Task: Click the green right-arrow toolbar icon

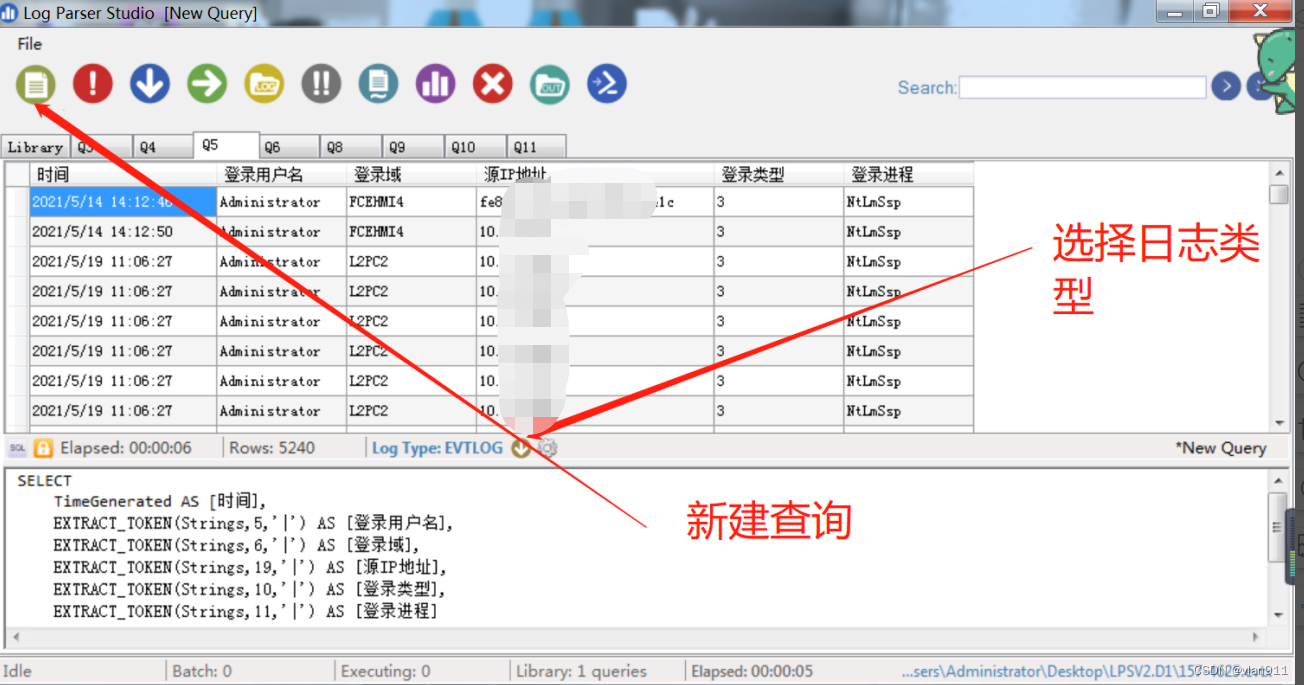Action: (207, 84)
